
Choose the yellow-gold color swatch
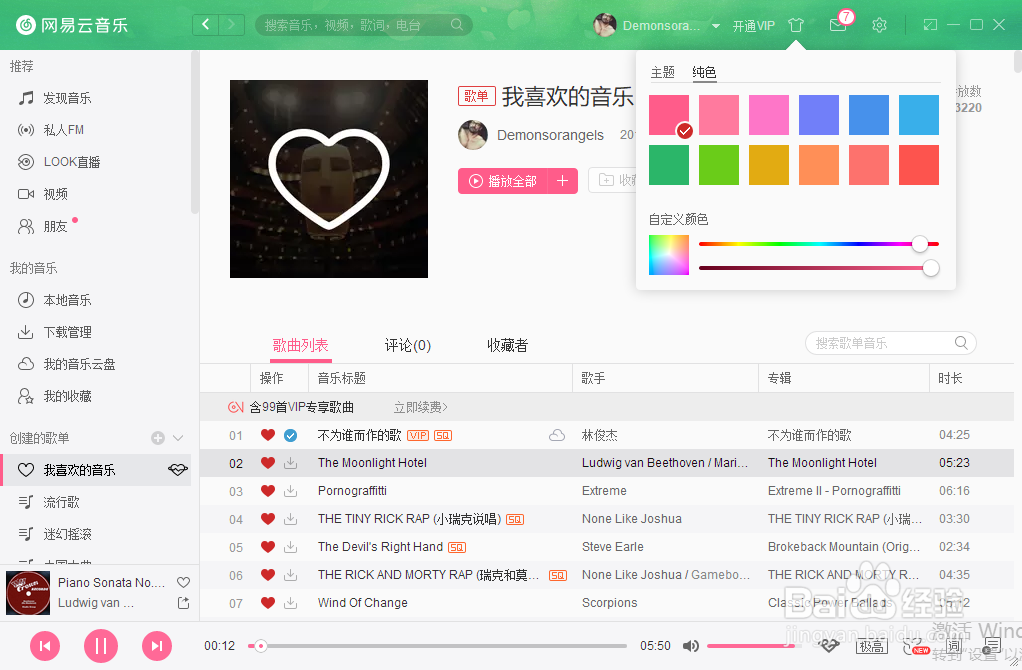coord(769,165)
